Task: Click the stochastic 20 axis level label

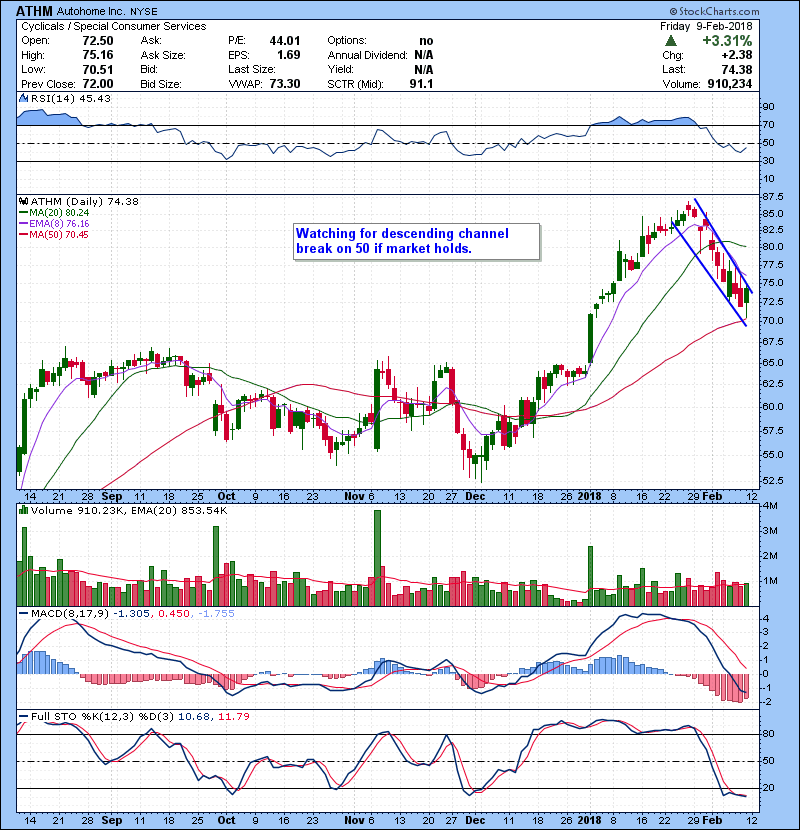Action: tap(769, 788)
